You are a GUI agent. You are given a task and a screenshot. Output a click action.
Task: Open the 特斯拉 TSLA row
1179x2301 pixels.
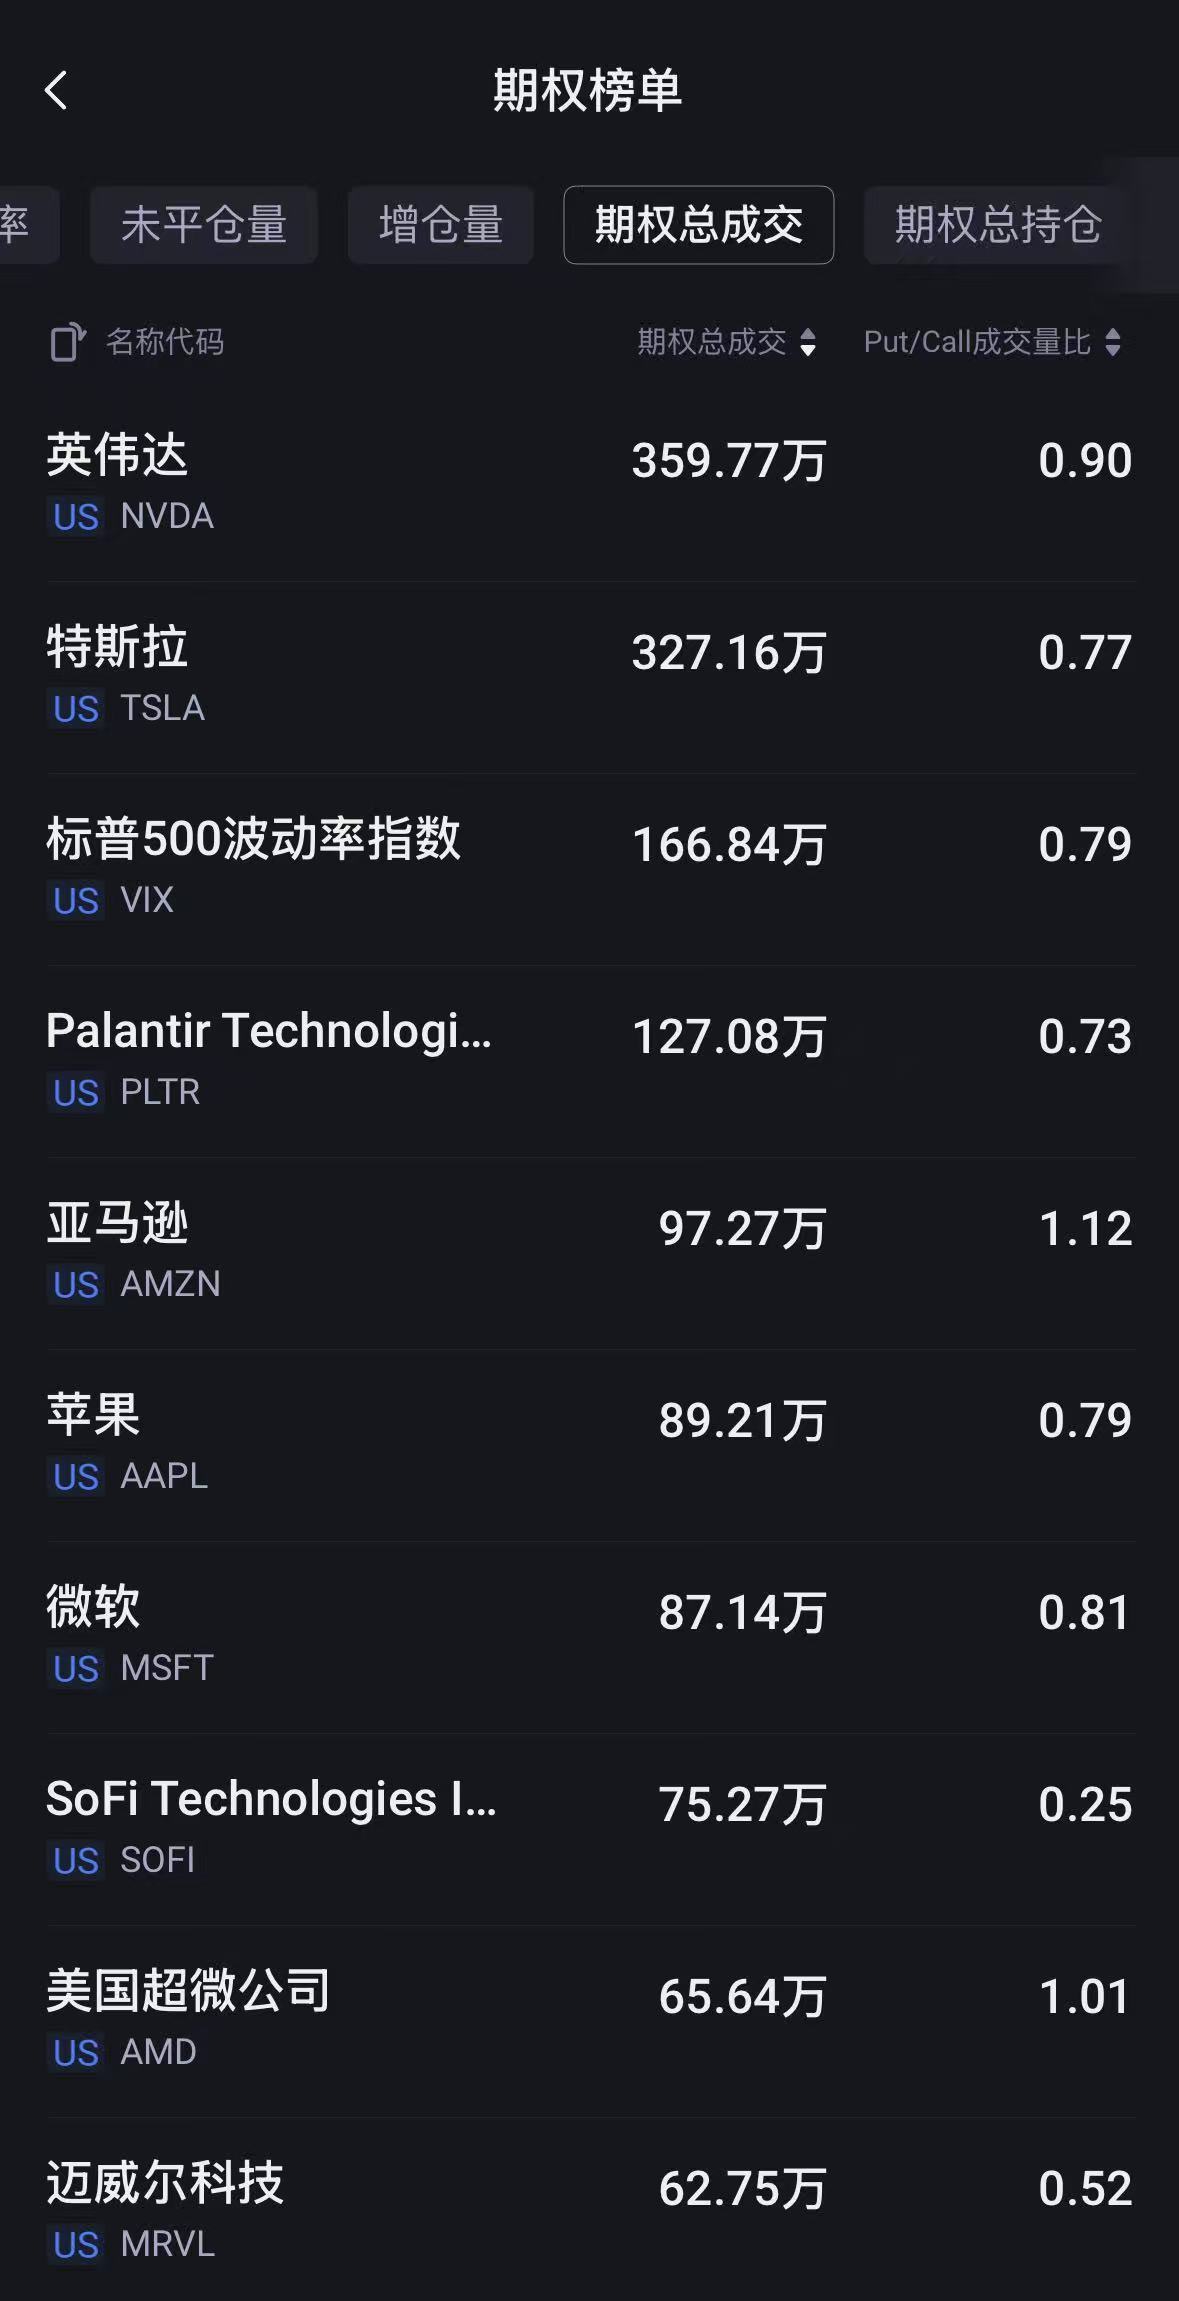590,678
